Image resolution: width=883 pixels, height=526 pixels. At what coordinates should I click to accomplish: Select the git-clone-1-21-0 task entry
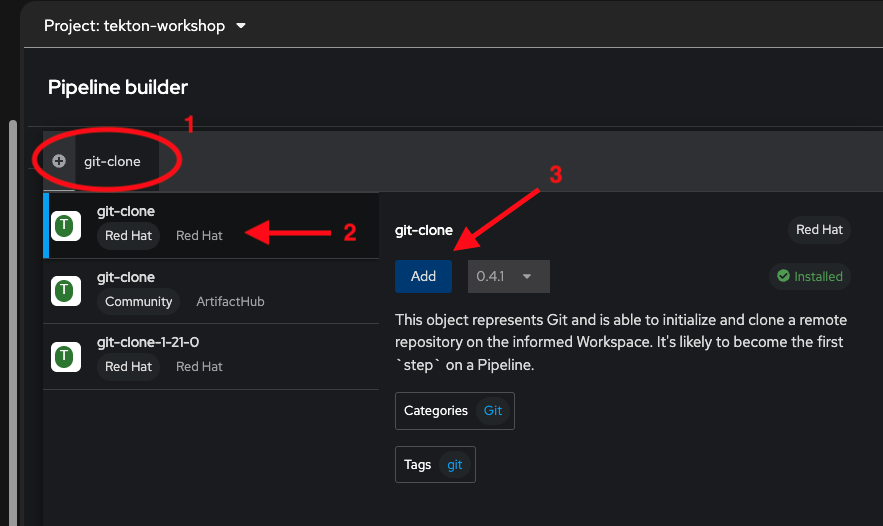tap(210, 355)
